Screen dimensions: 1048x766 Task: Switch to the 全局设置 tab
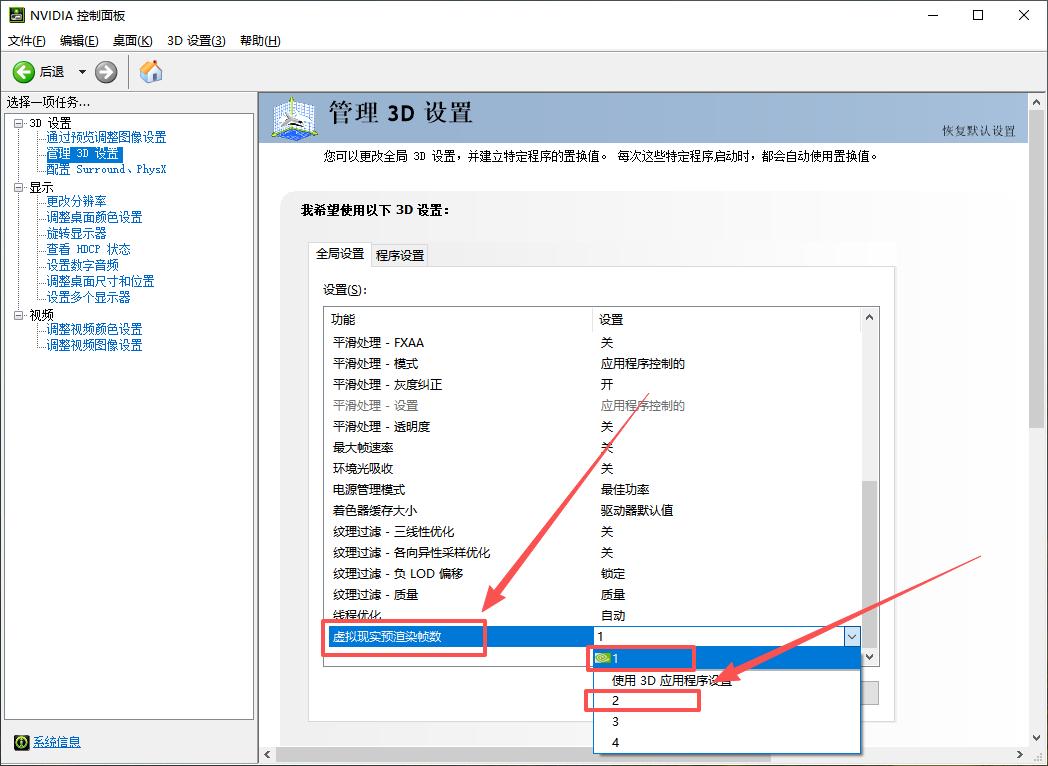point(340,254)
